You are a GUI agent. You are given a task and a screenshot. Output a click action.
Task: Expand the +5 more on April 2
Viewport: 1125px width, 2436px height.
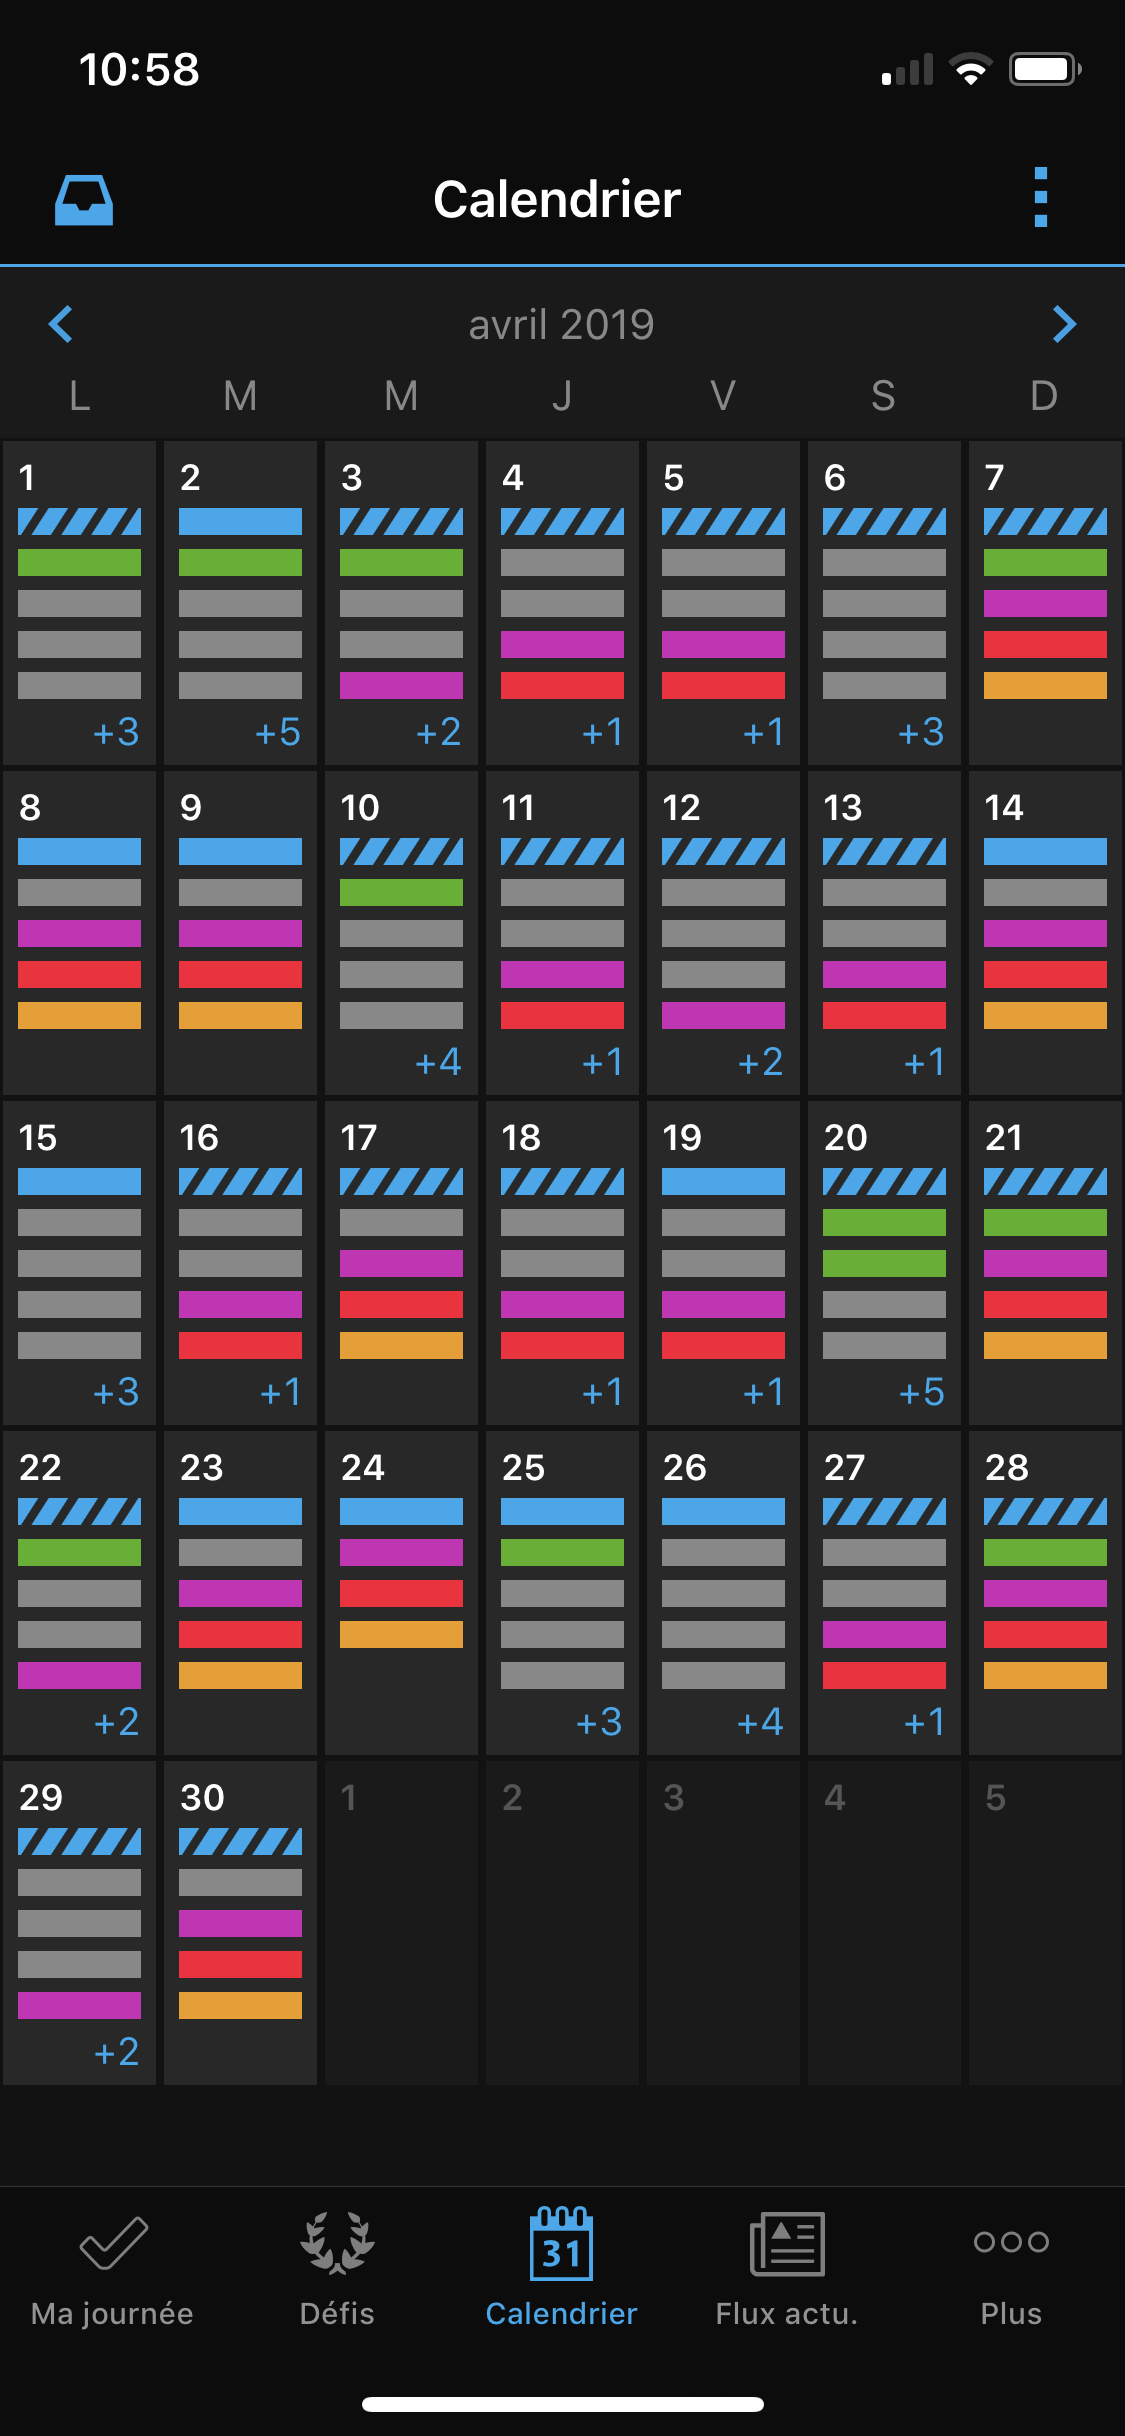[x=277, y=733]
